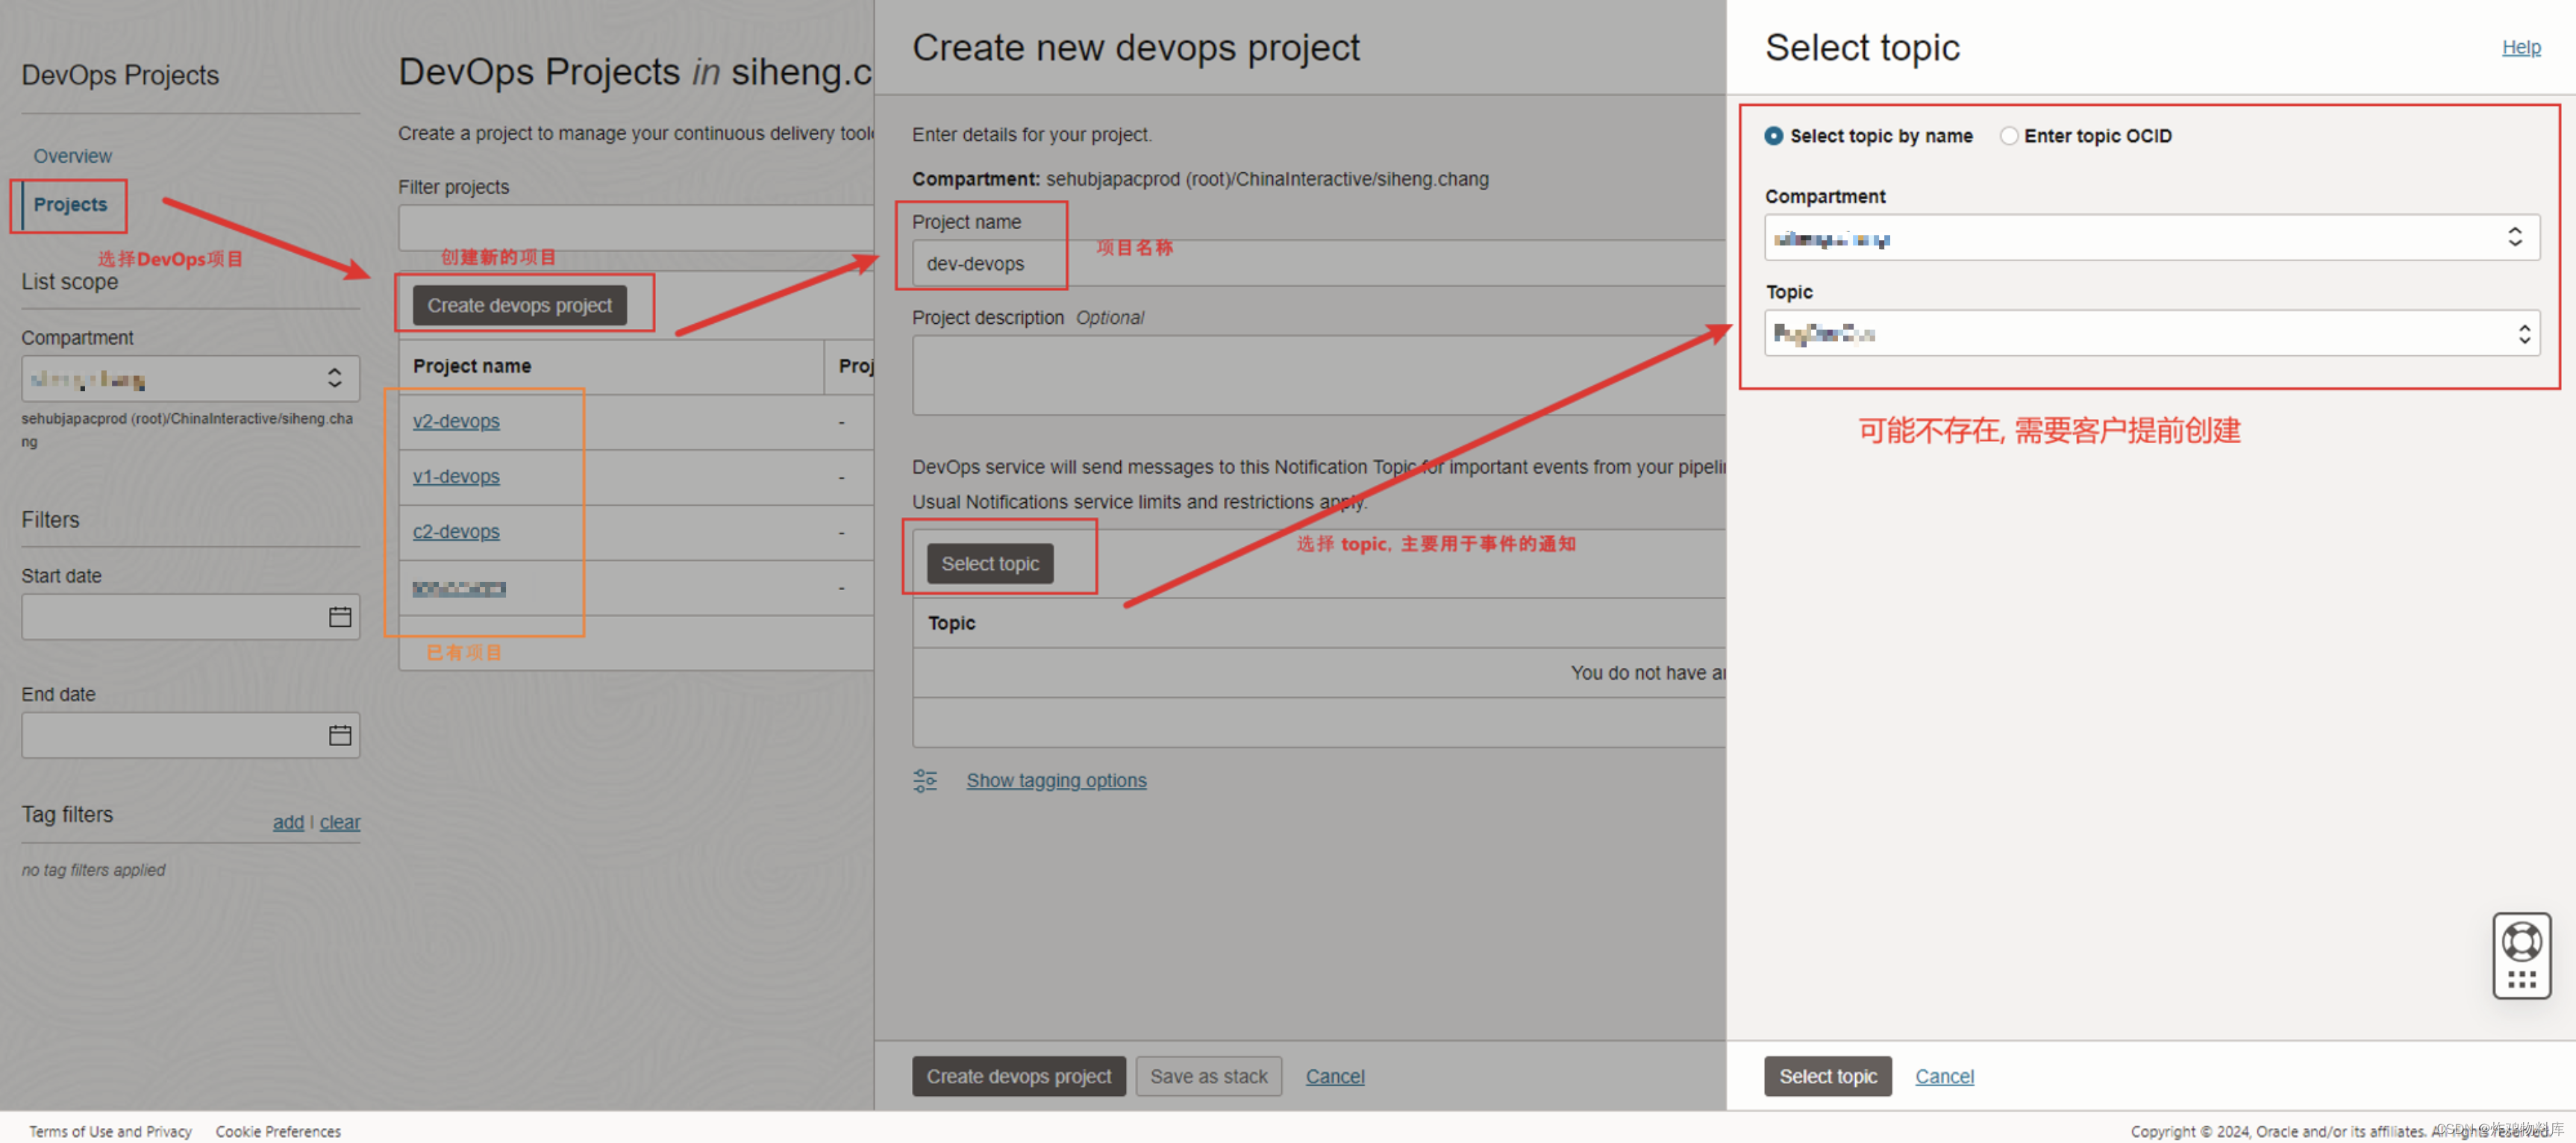
Task: Click the Project description text area
Action: pos(1318,375)
